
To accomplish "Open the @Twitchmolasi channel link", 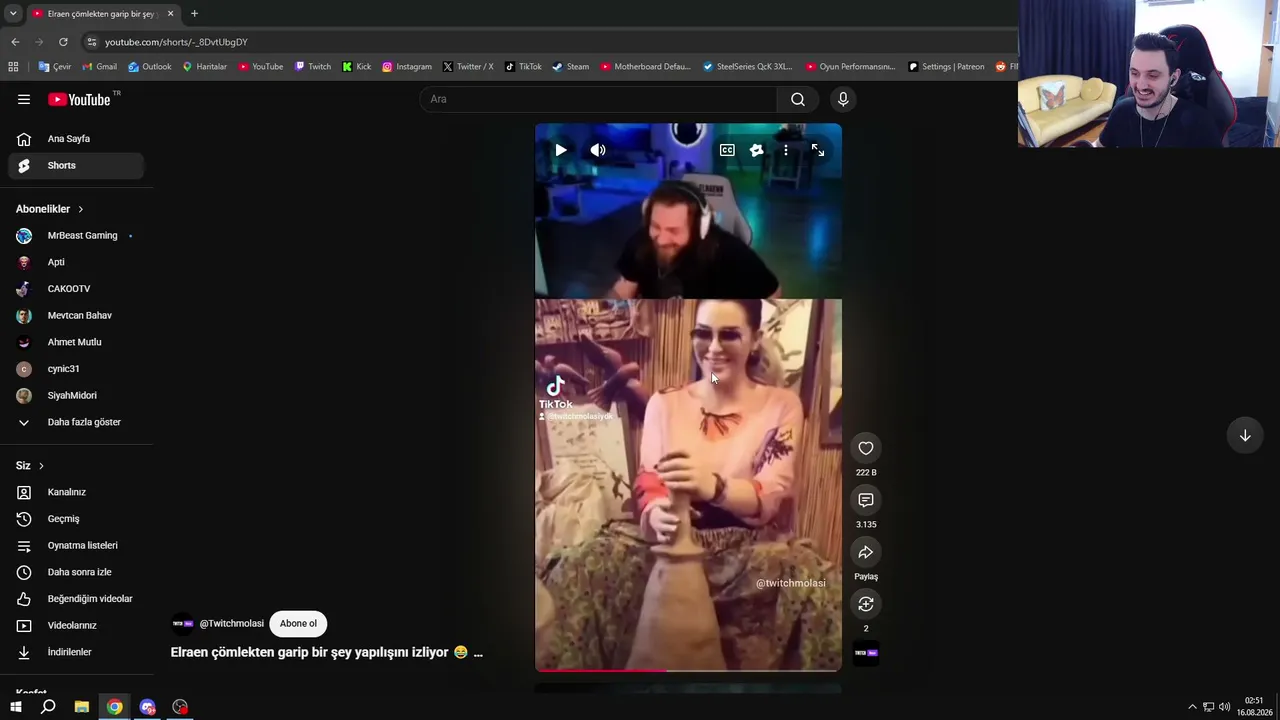I will click(x=231, y=623).
